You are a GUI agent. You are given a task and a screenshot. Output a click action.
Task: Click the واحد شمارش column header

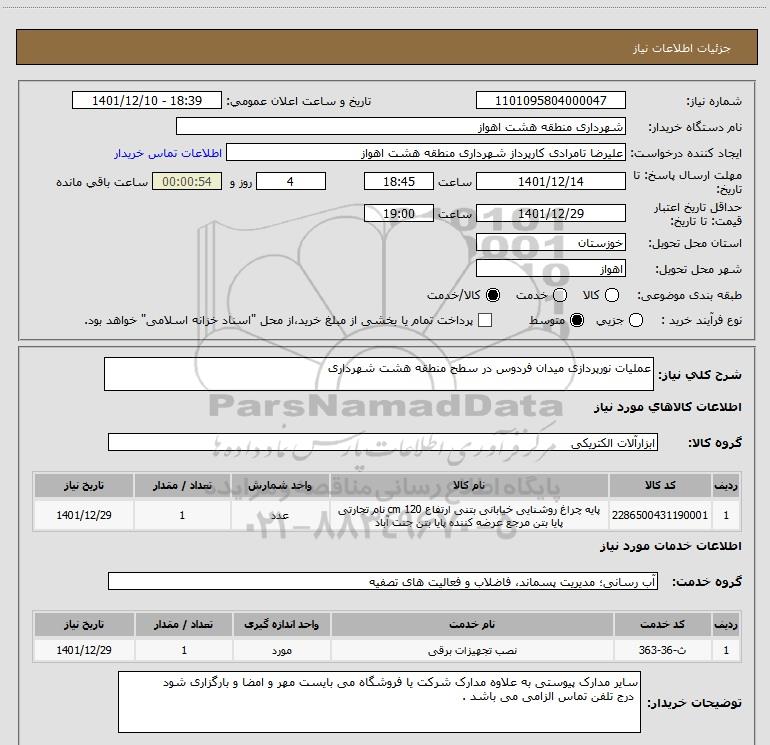point(279,485)
